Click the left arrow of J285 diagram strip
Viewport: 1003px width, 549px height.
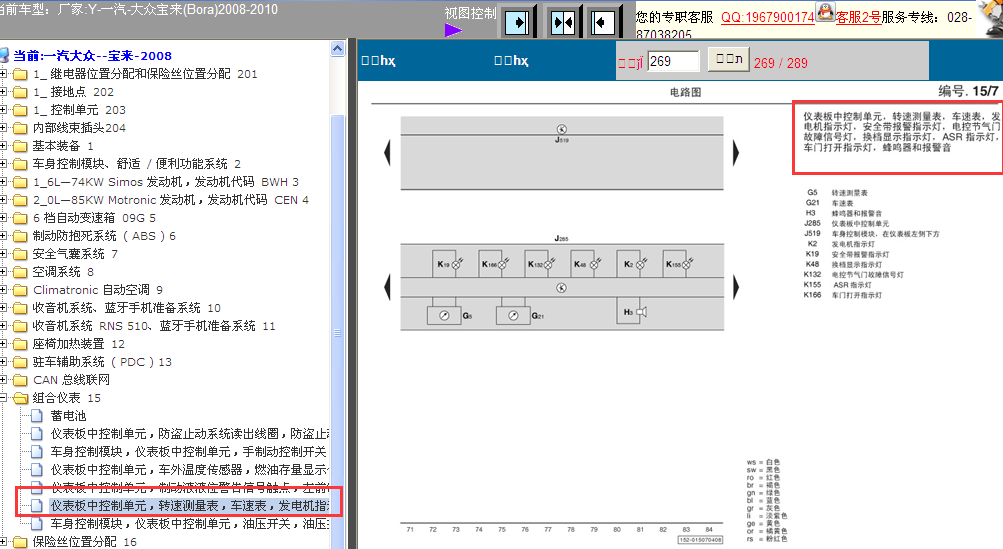click(387, 287)
